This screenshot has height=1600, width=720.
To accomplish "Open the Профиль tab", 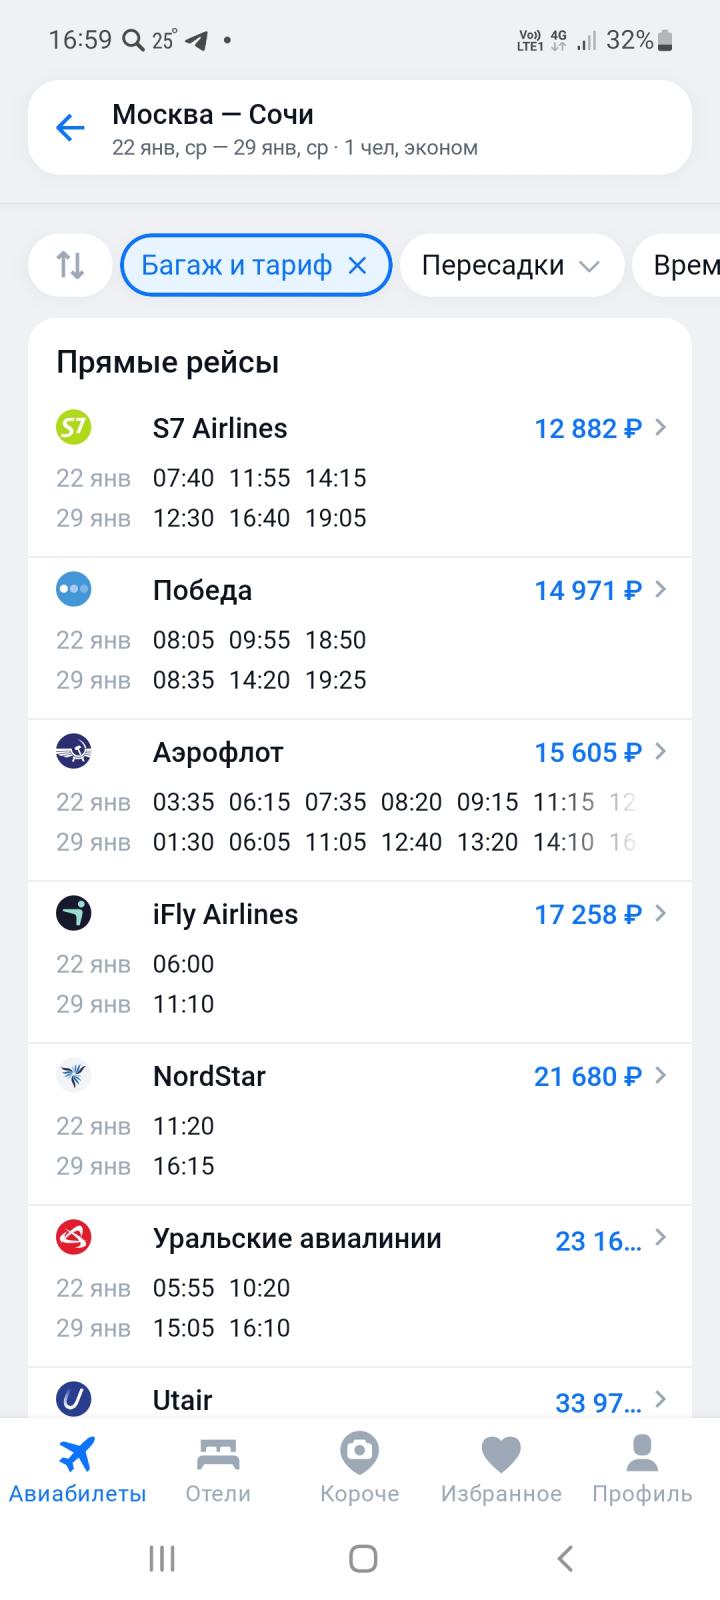I will coord(642,1470).
